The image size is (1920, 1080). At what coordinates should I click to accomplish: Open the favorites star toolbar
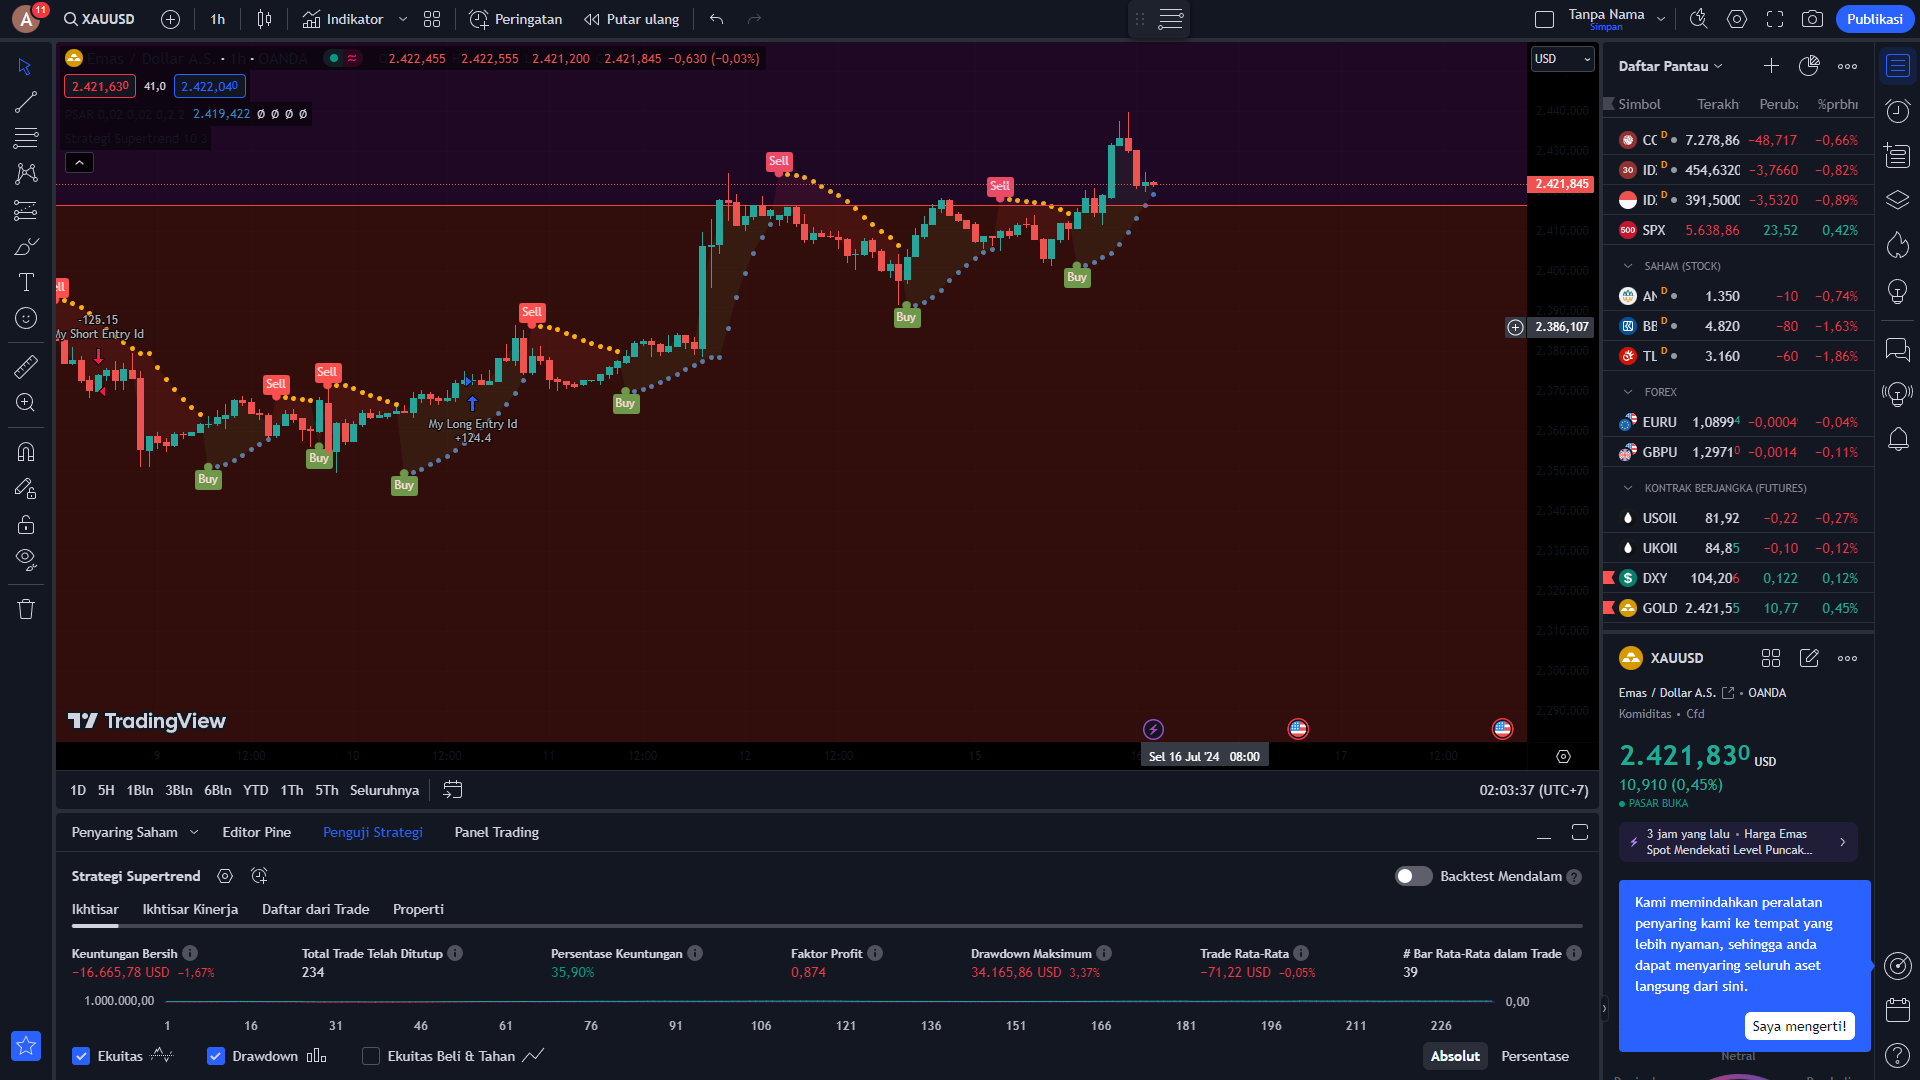tap(26, 1046)
